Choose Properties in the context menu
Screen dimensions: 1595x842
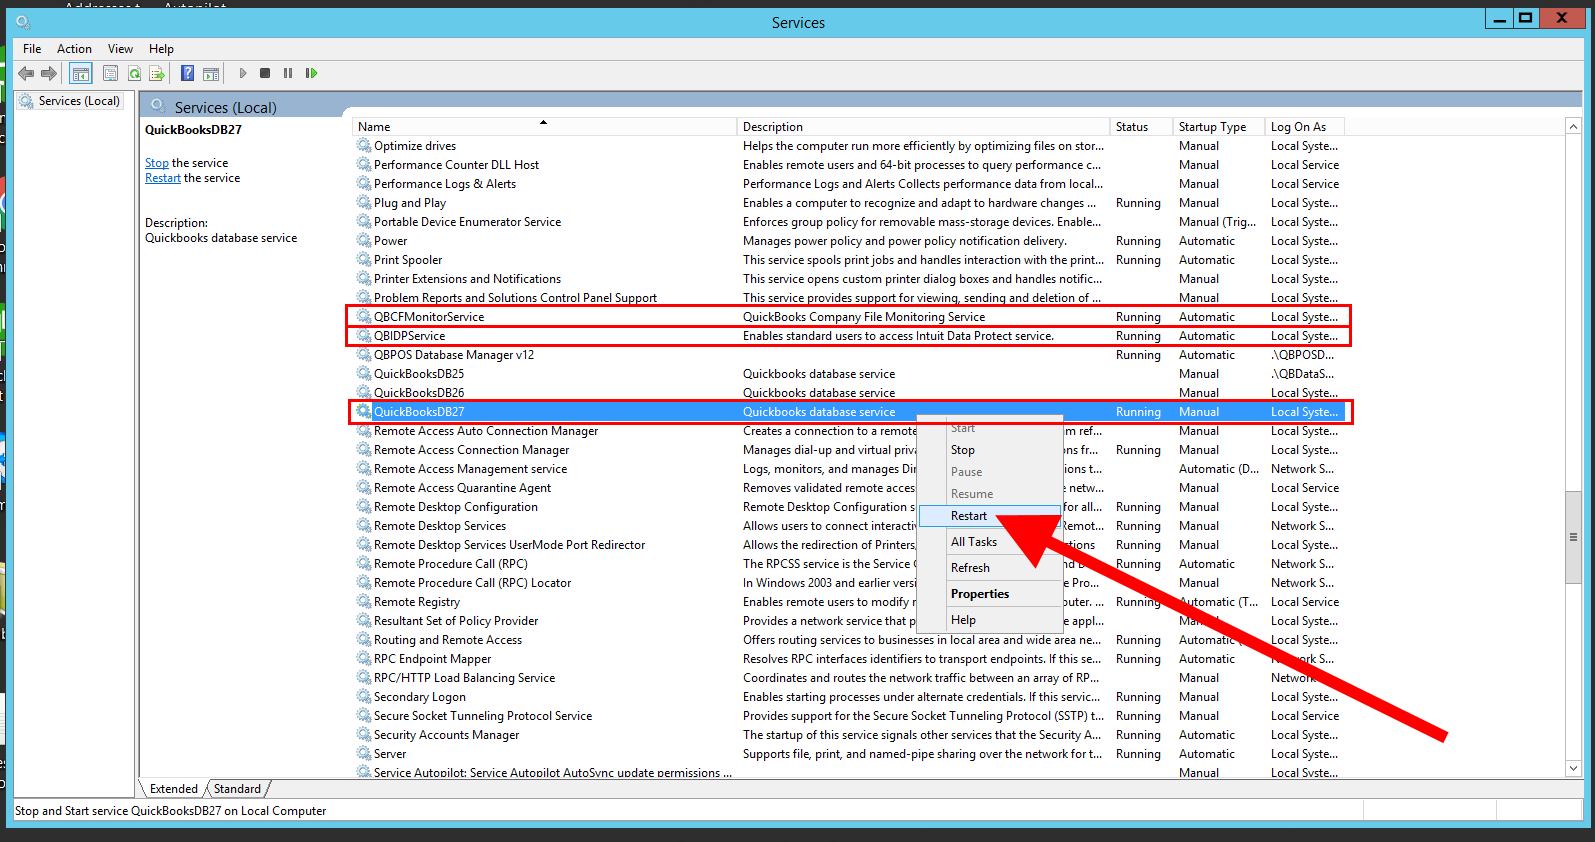point(989,594)
